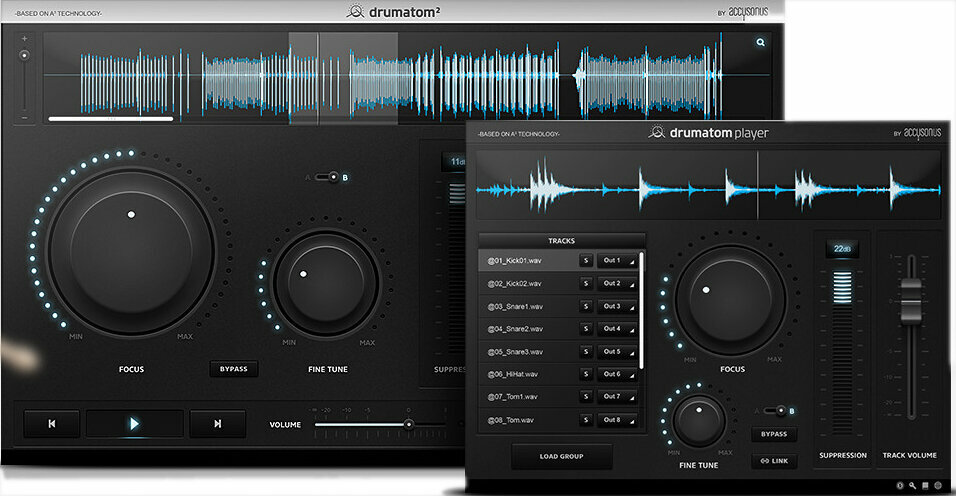Open the Out 1 output dropdown
The height and width of the screenshot is (496, 956).
[x=617, y=261]
